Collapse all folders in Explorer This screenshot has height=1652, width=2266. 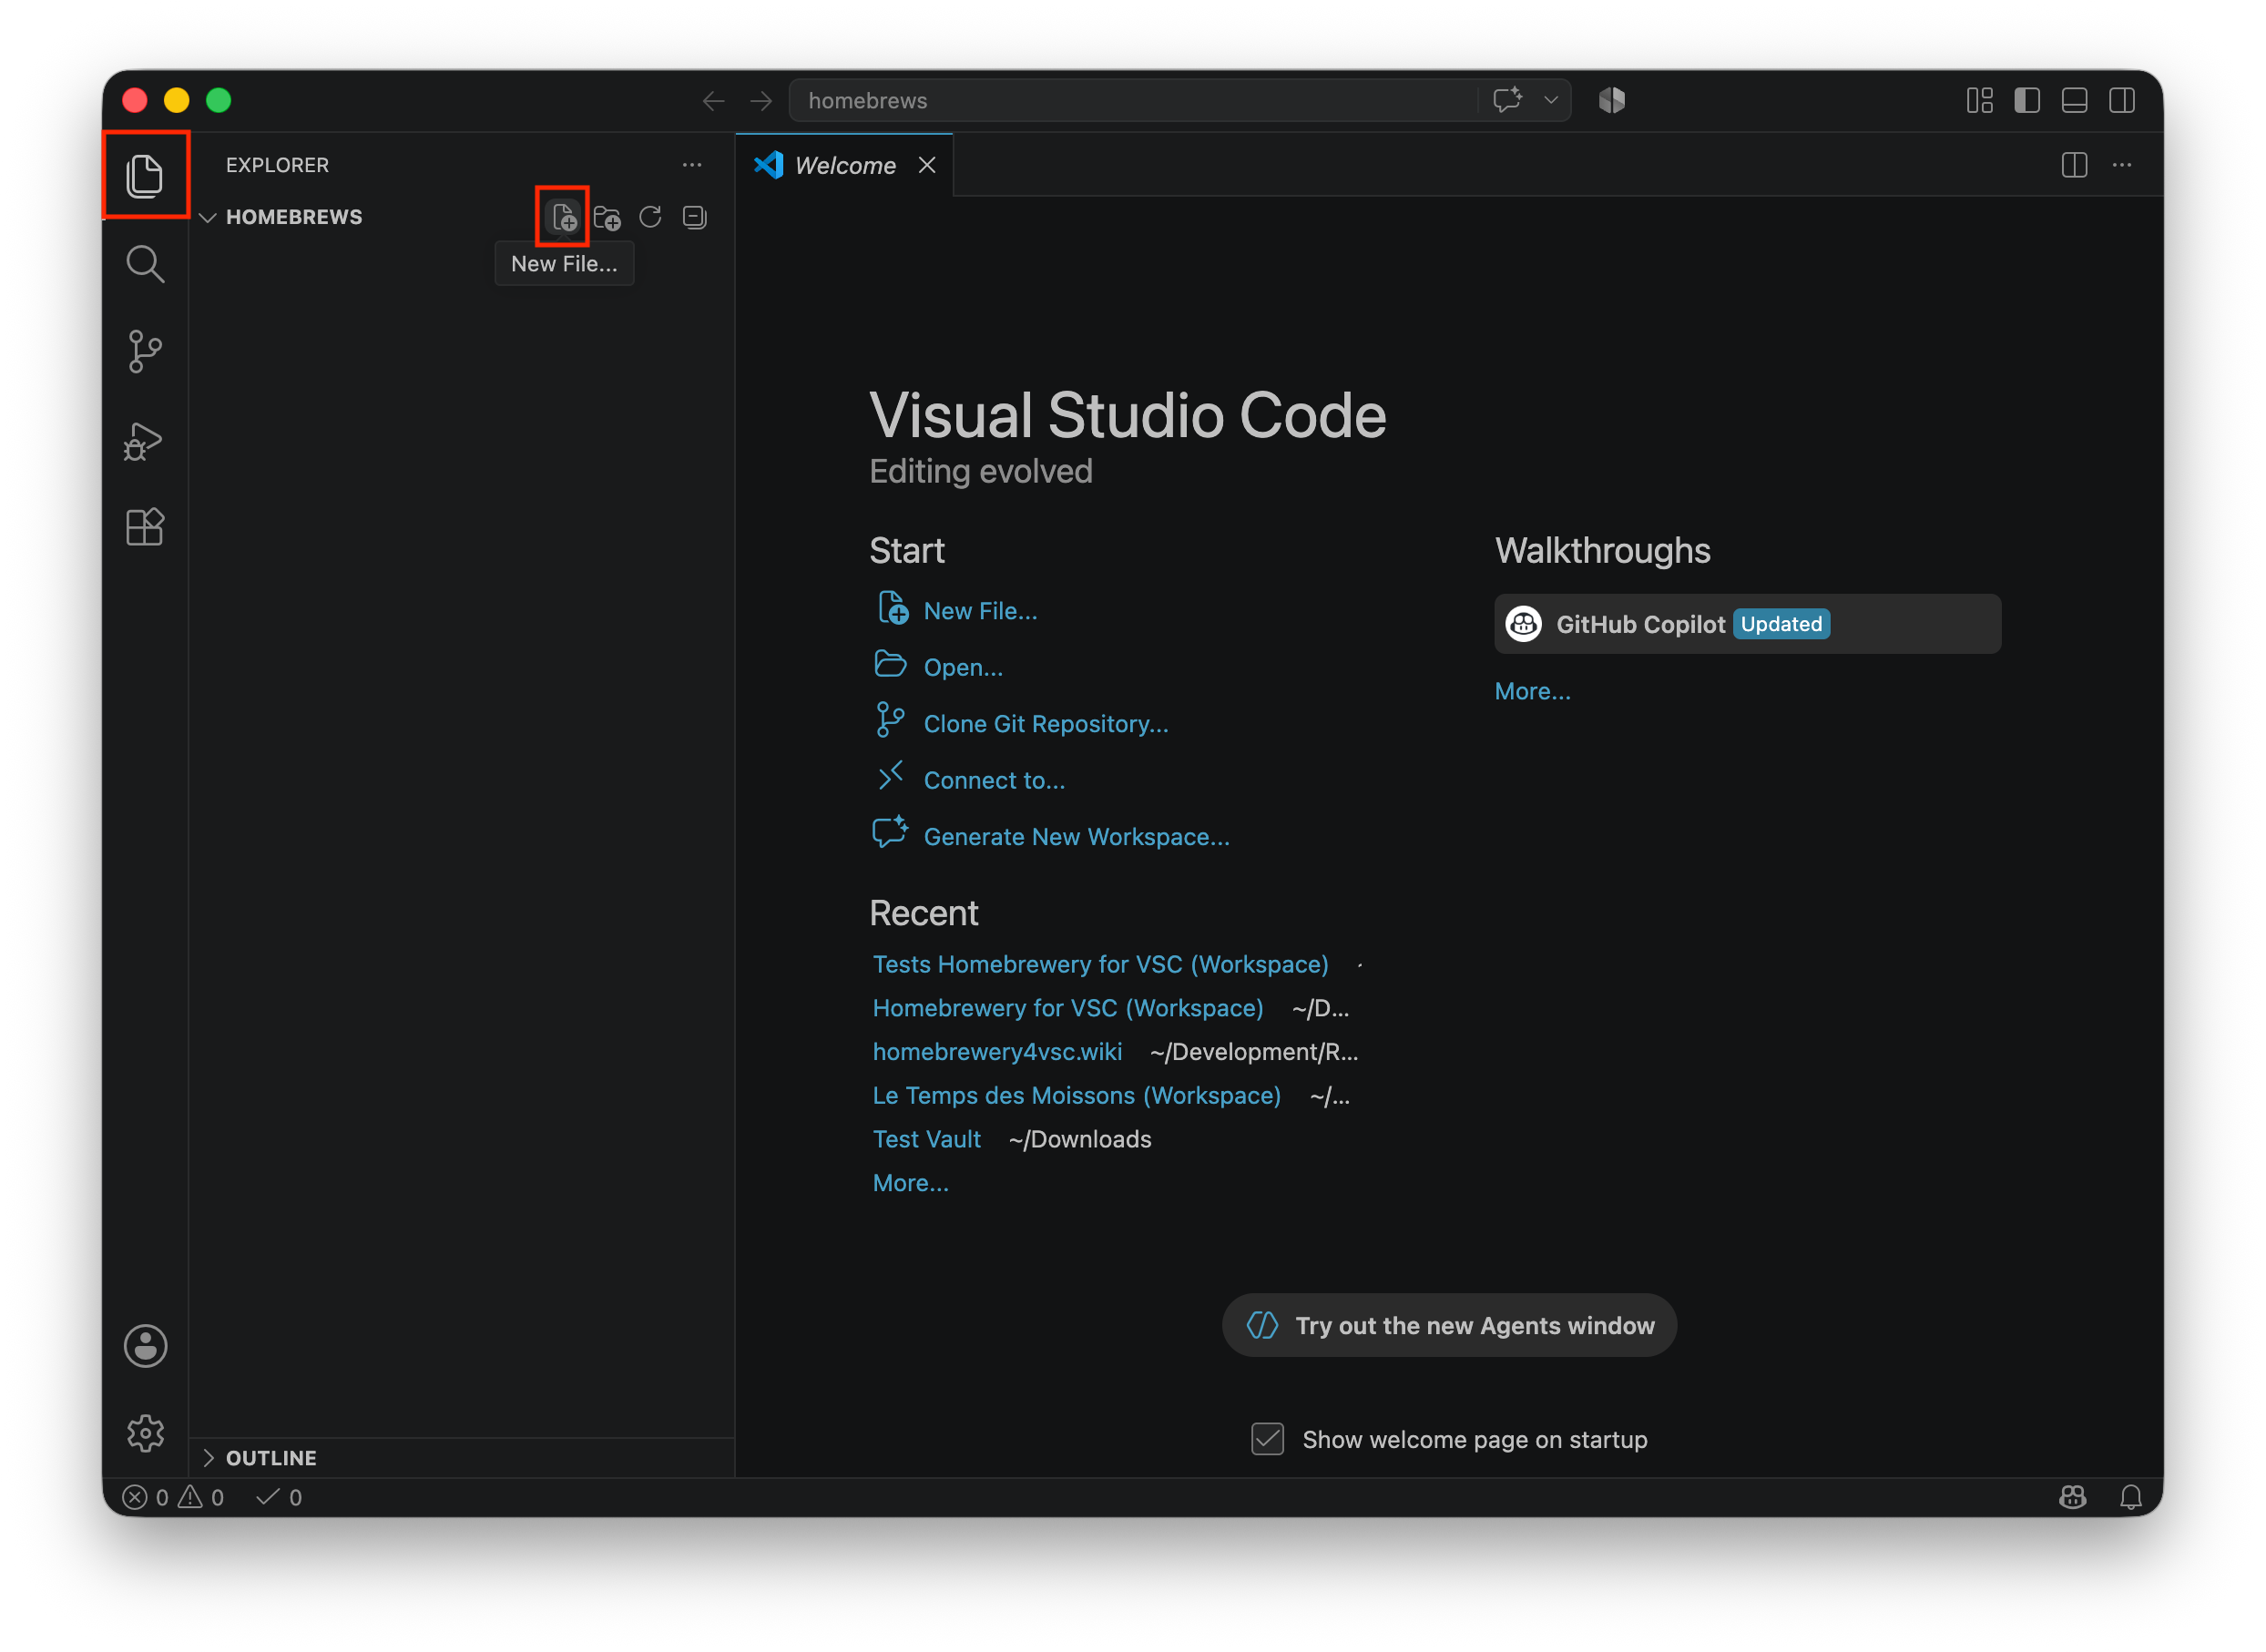coord(694,217)
